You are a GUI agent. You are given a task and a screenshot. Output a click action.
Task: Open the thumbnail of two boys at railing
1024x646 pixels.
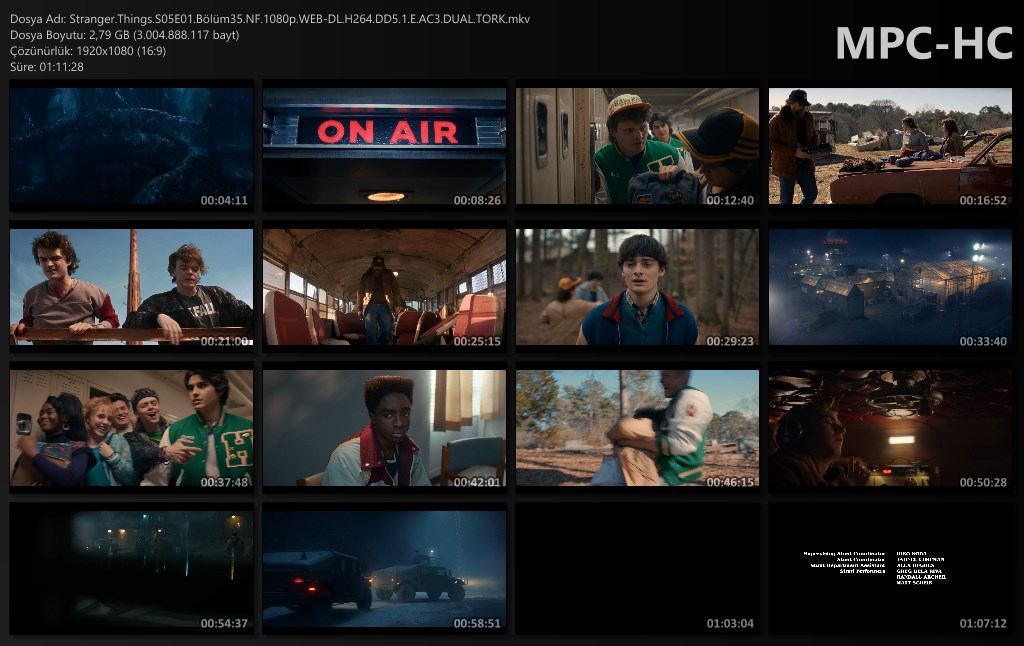pos(131,287)
